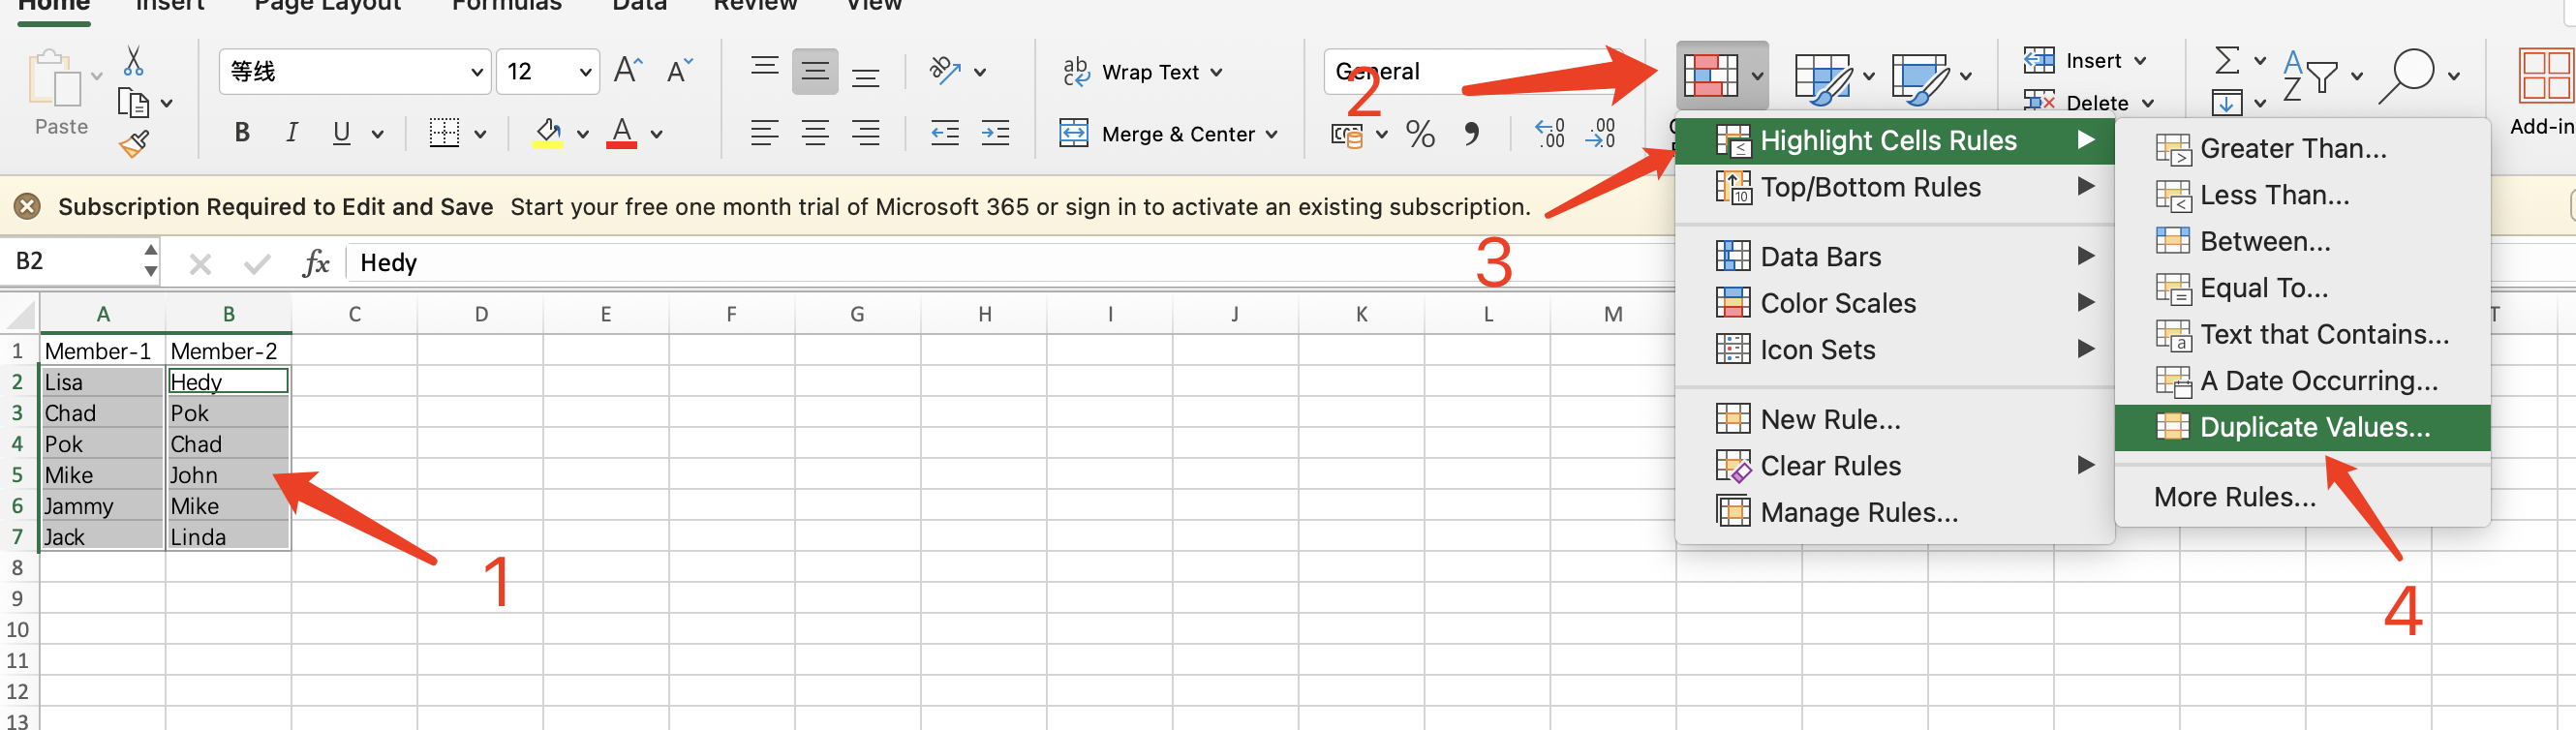The width and height of the screenshot is (2576, 730).
Task: Center text horizontally
Action: pyautogui.click(x=815, y=133)
